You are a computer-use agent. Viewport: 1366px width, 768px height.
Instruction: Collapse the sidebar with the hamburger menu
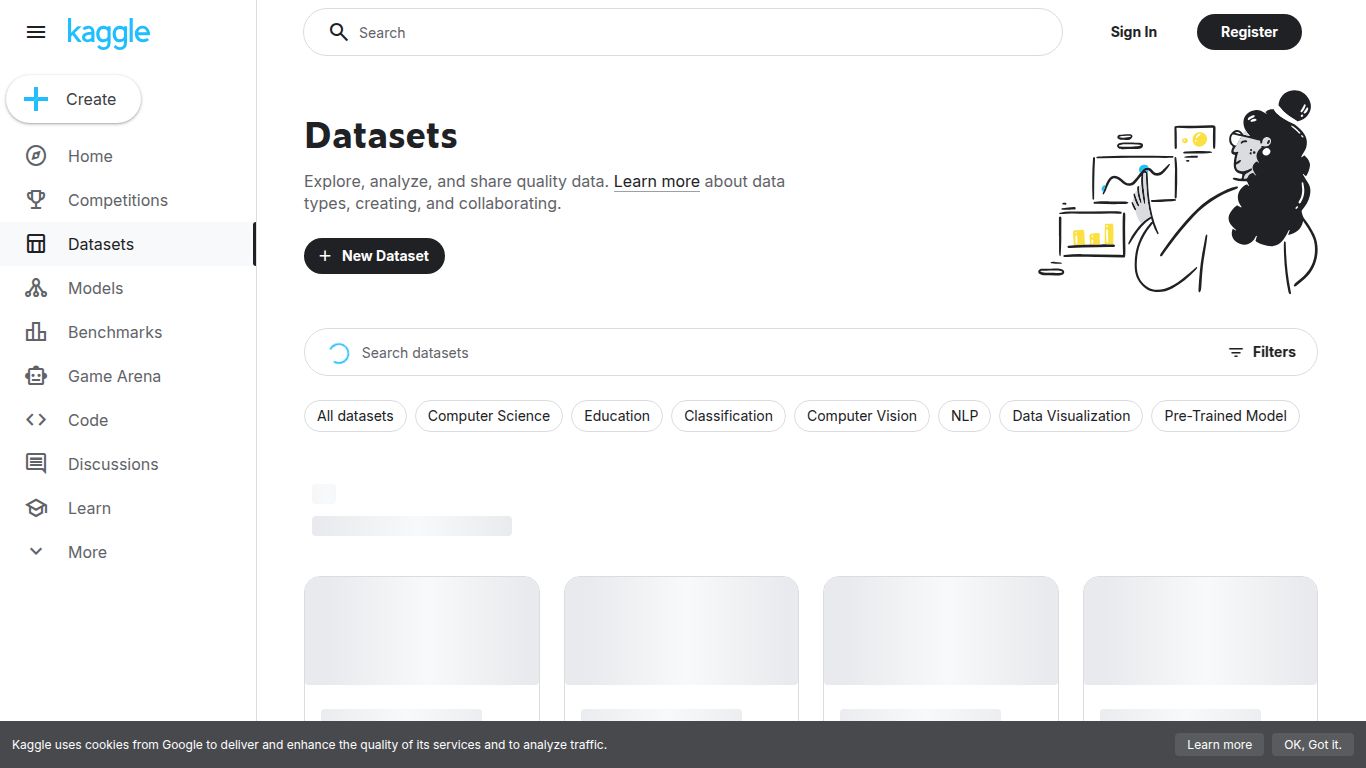(36, 32)
